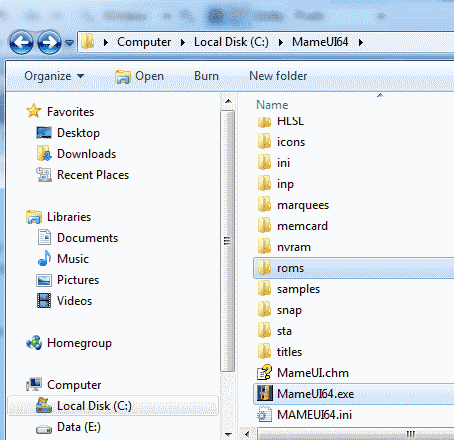454x440 pixels.
Task: Expand the arrow after MameUI64 in address bar
Action: point(361,42)
